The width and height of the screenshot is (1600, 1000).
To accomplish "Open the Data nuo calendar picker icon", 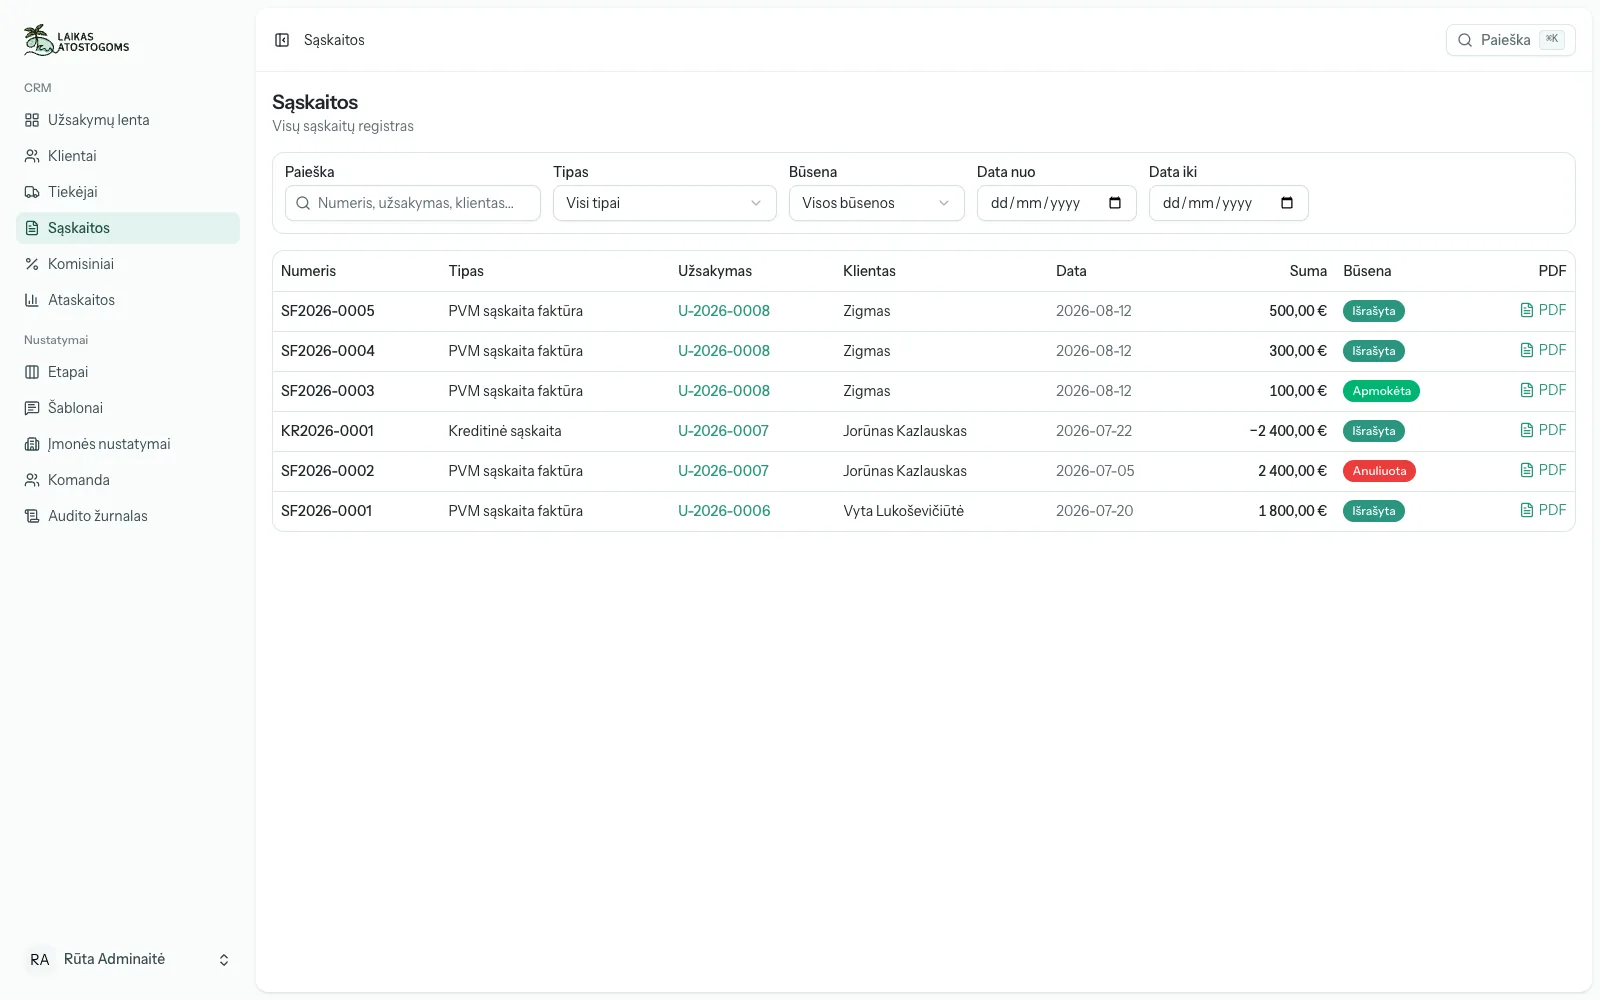I will 1115,203.
